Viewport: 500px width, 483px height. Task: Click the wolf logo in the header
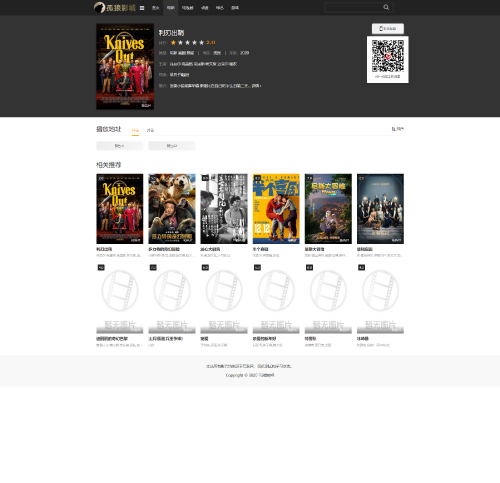(99, 7)
